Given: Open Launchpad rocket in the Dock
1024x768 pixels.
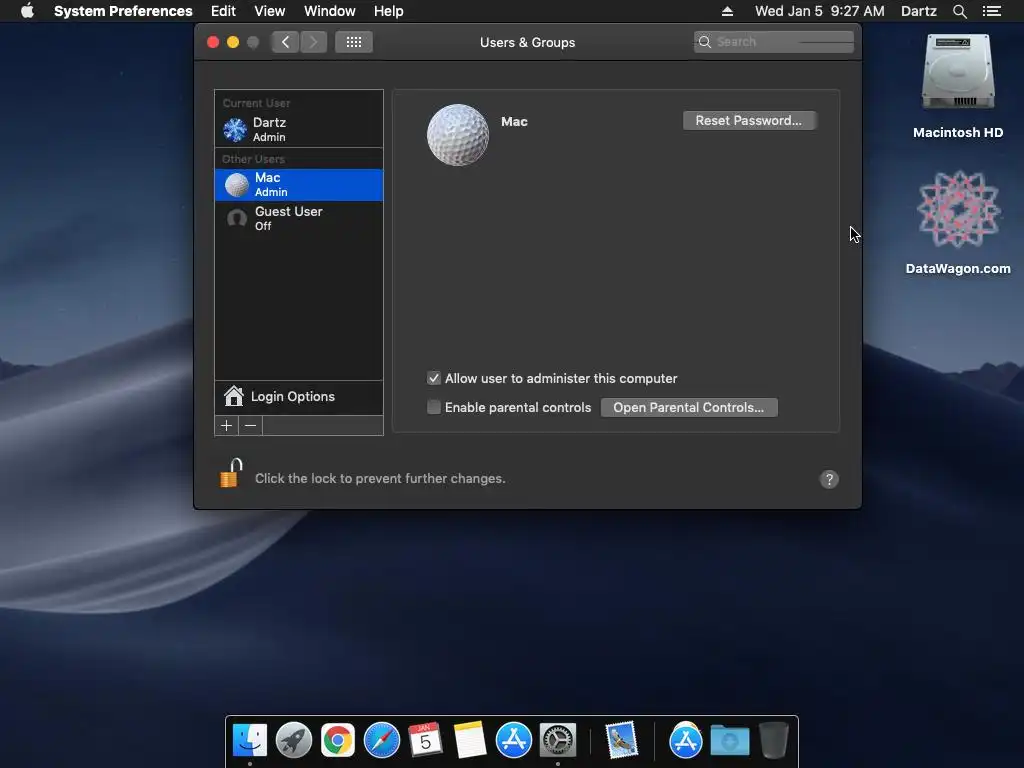Looking at the screenshot, I should [294, 740].
